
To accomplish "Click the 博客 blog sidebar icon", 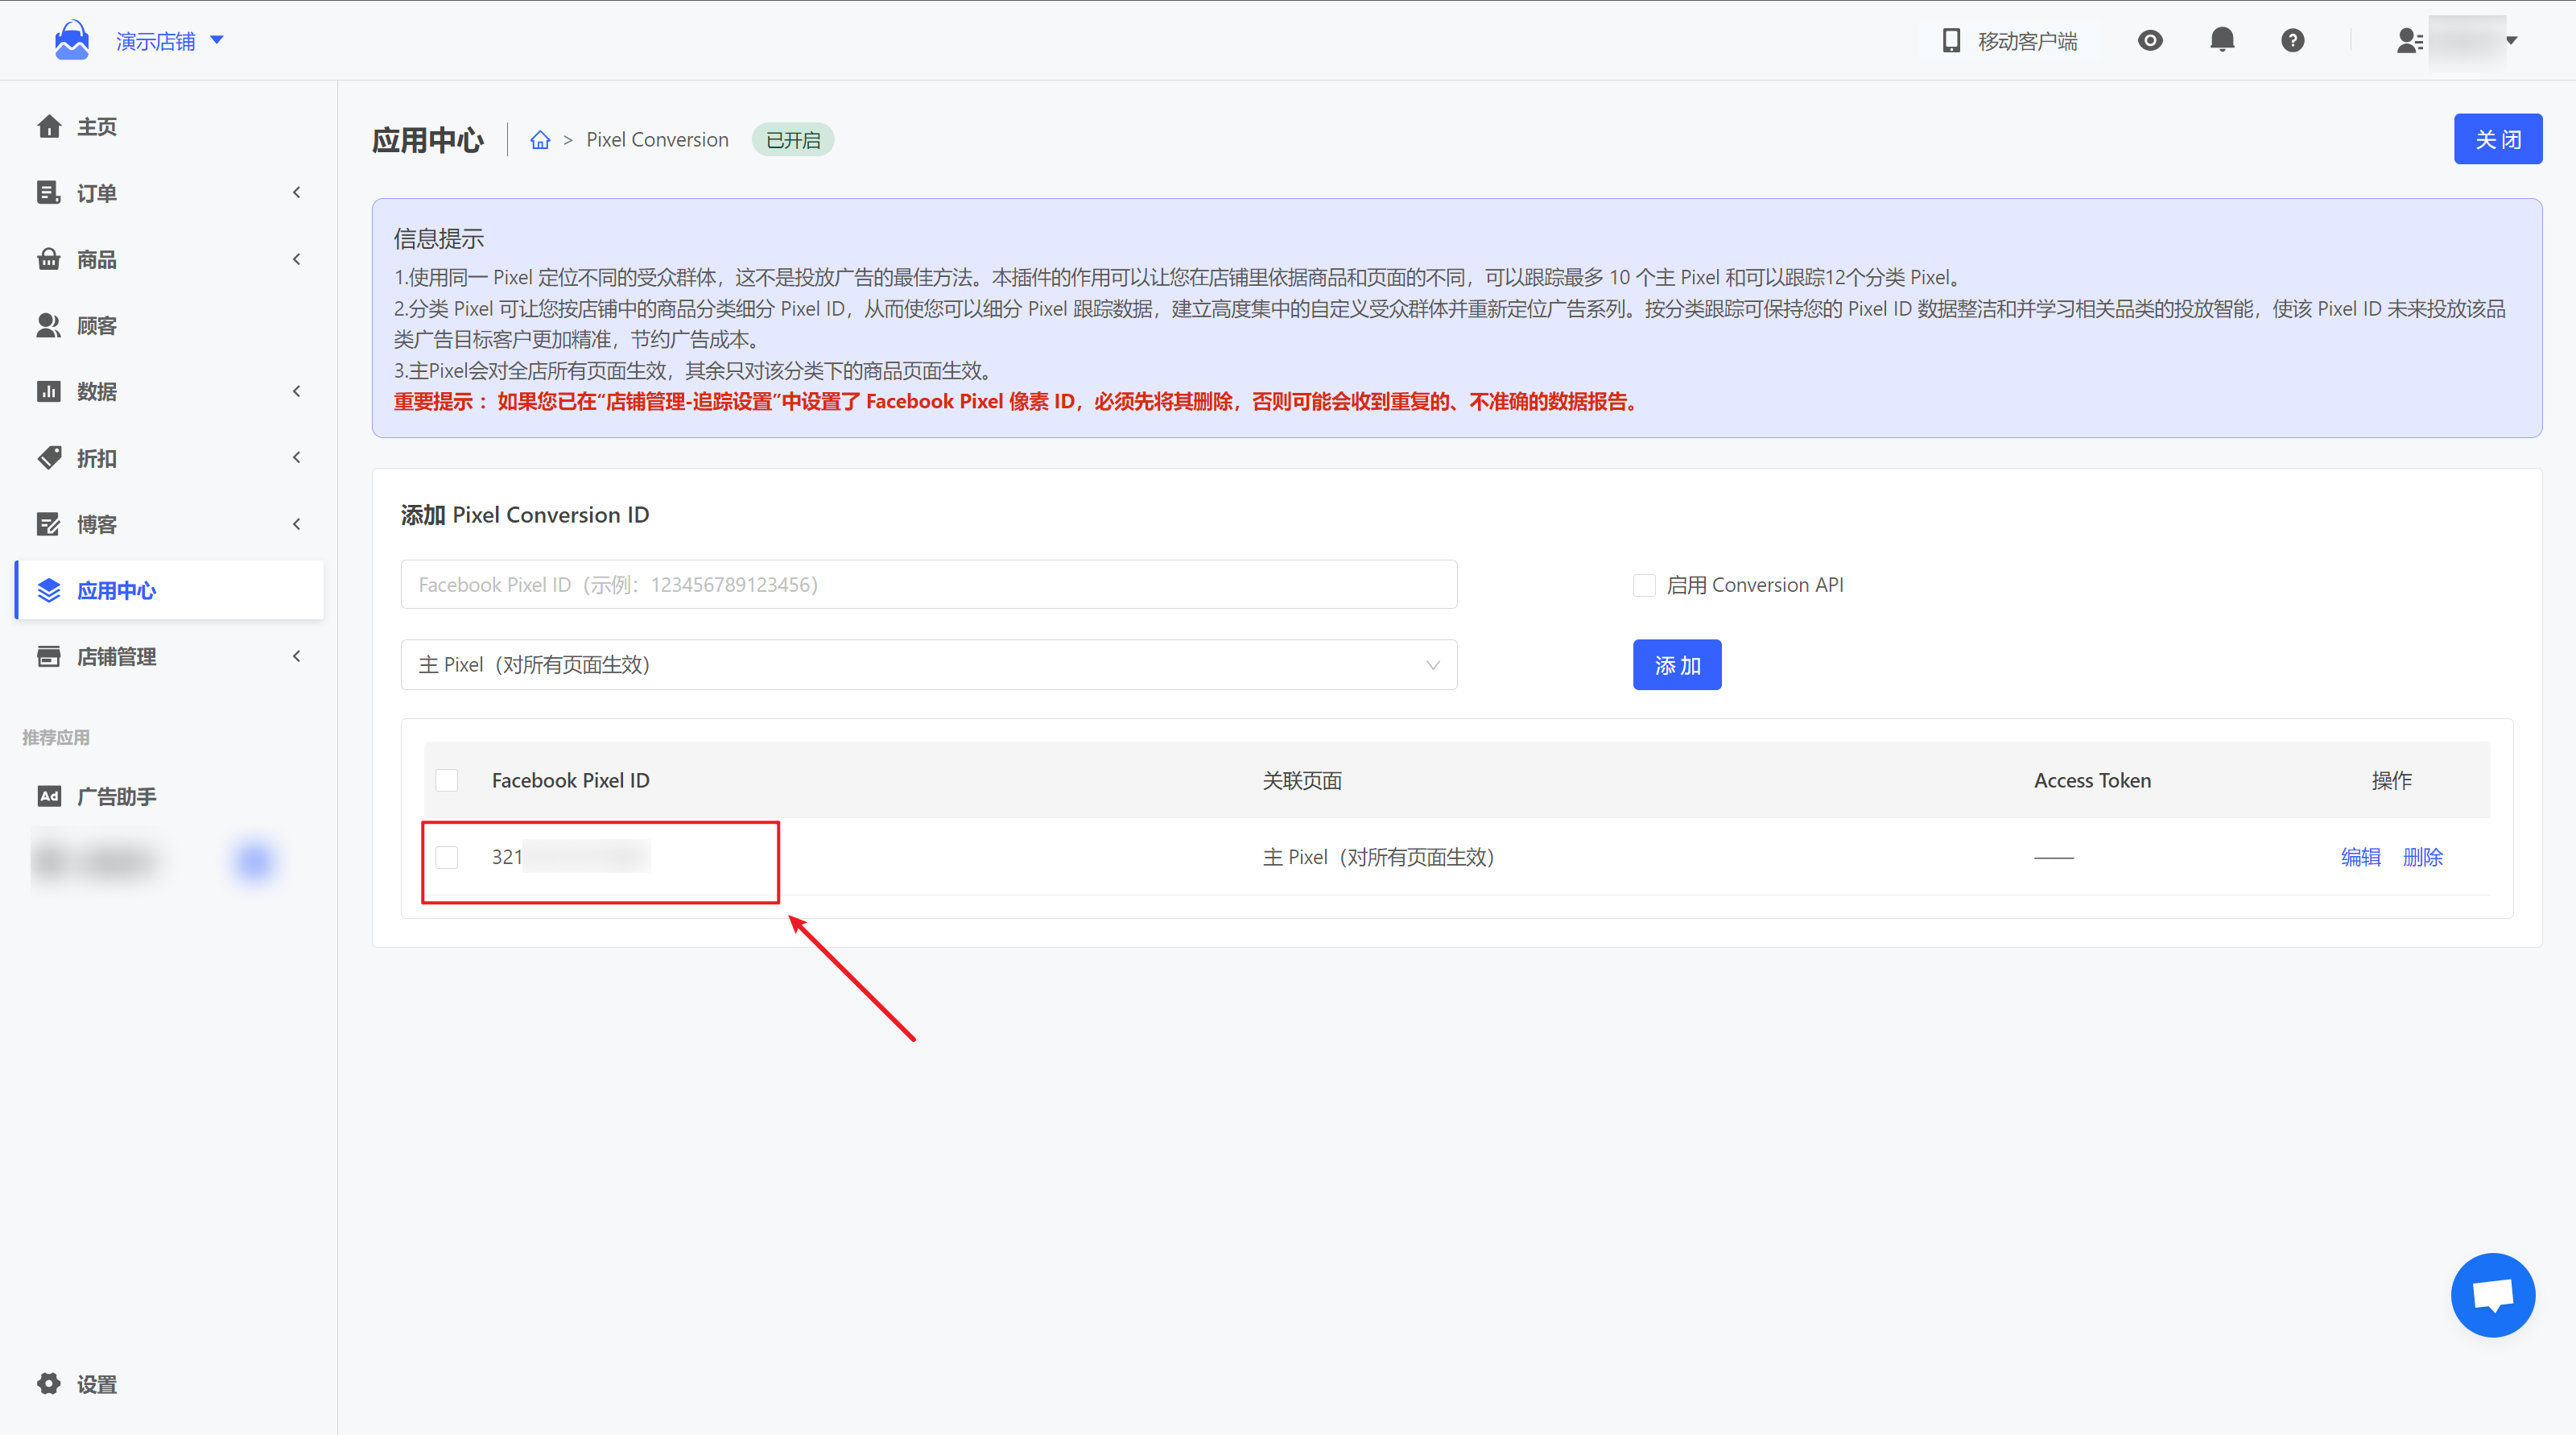I will click(x=49, y=524).
